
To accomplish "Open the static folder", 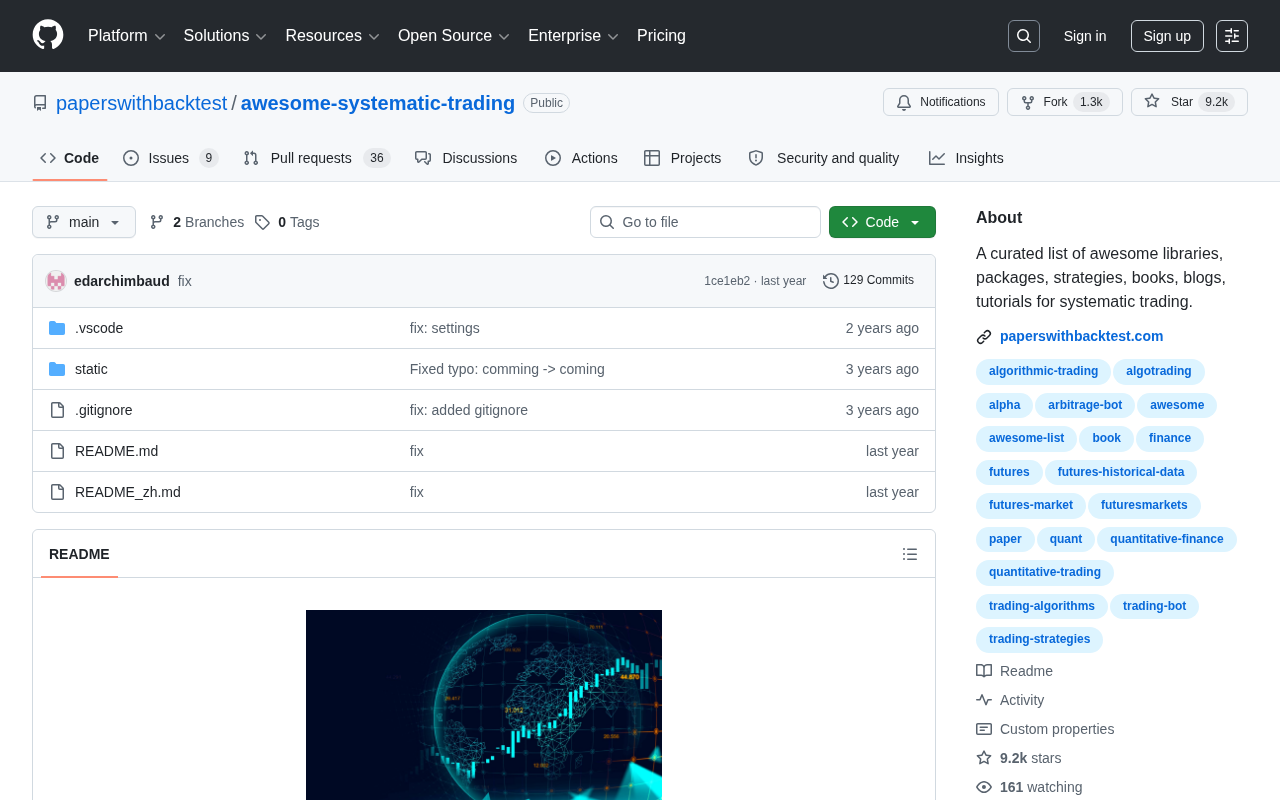I will point(91,369).
